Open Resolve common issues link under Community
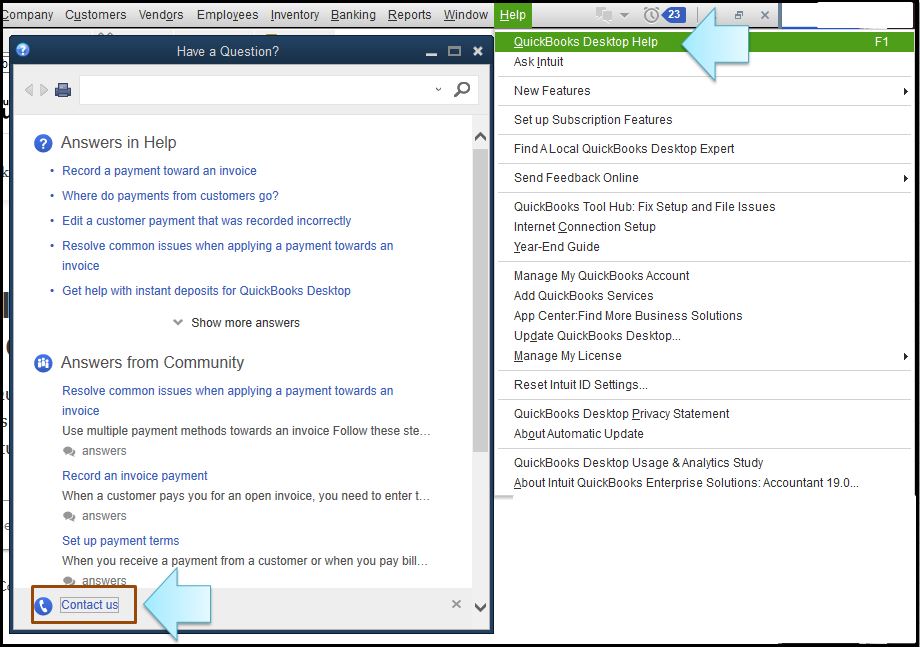 click(x=228, y=401)
